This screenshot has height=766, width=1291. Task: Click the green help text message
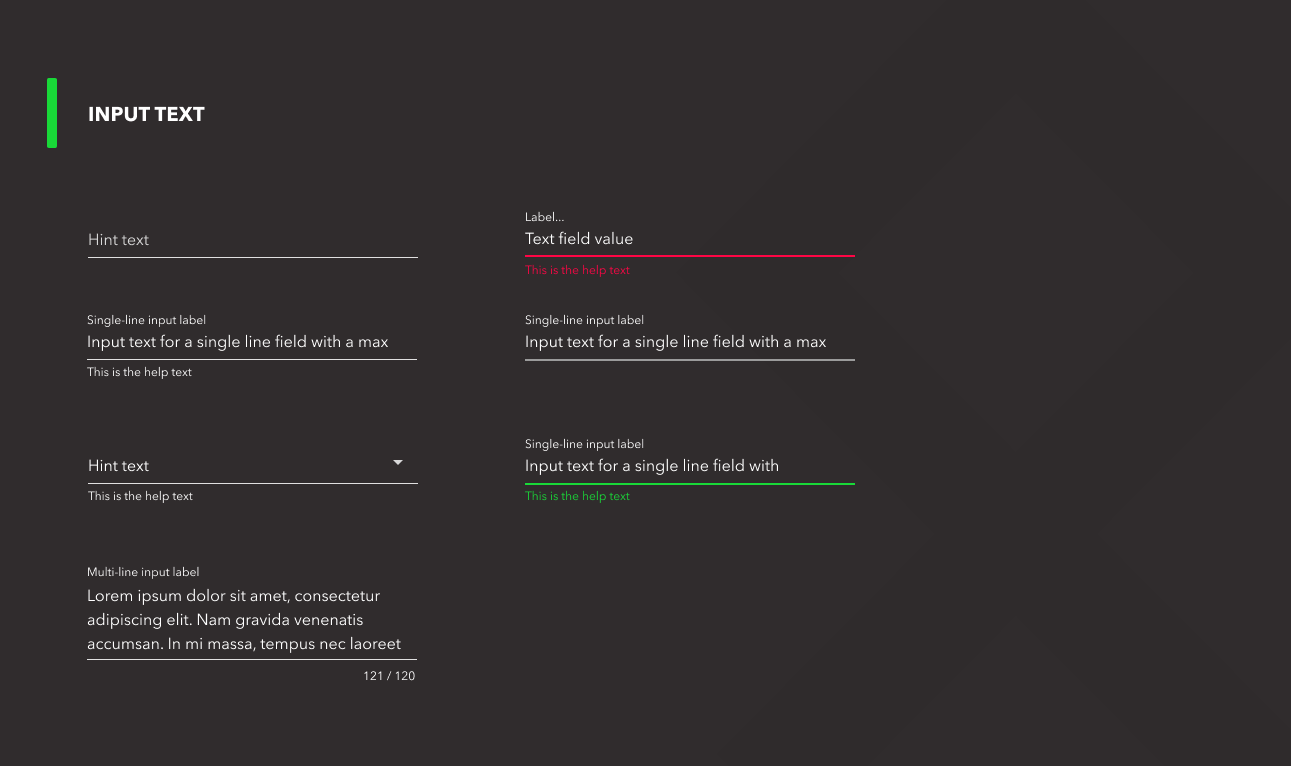tap(577, 496)
